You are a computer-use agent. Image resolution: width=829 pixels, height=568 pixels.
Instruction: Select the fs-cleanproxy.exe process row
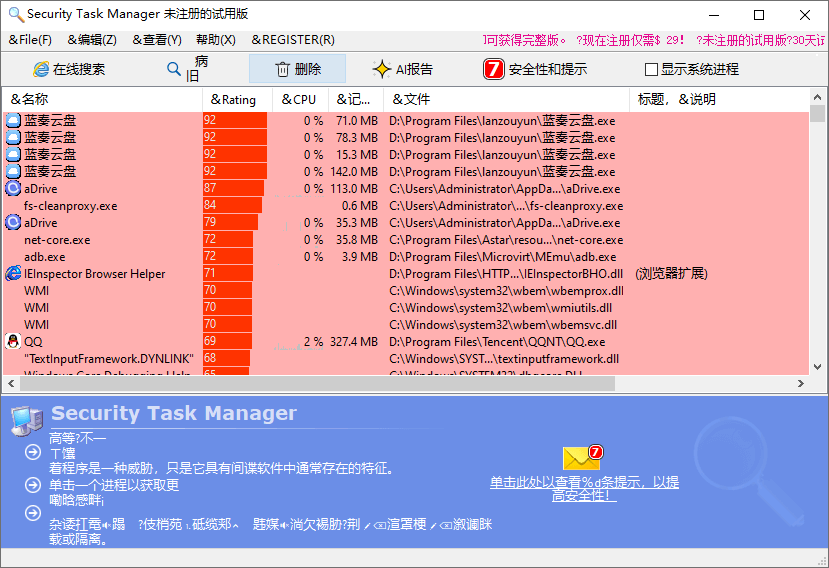(x=406, y=206)
